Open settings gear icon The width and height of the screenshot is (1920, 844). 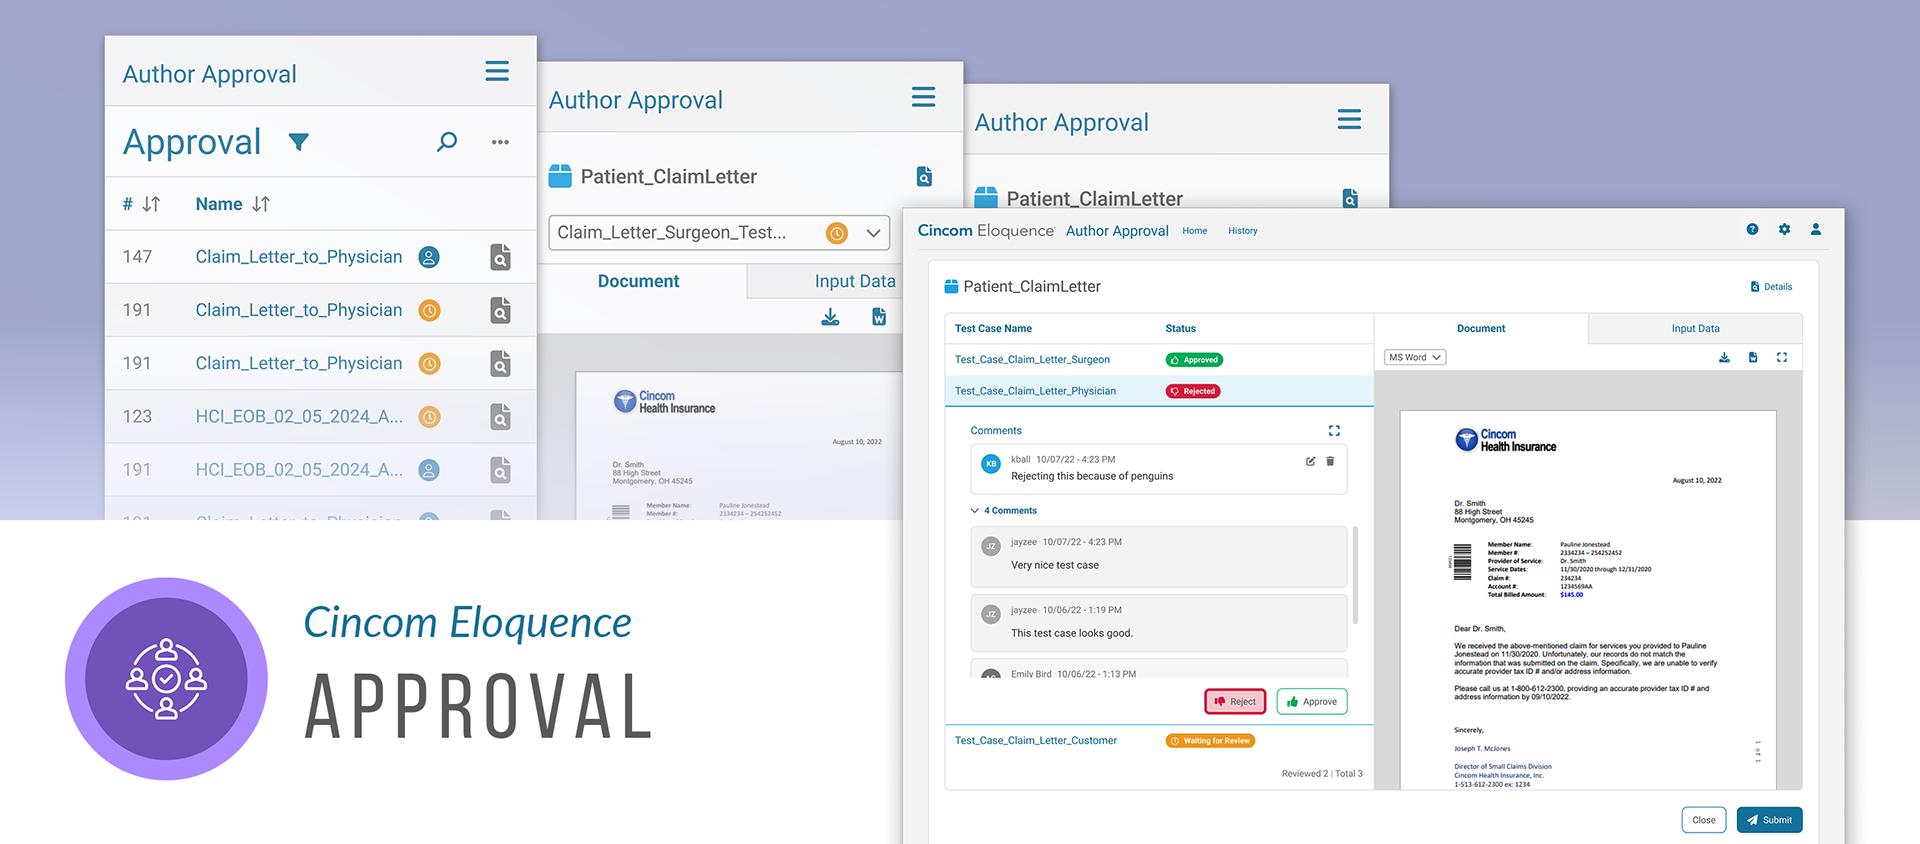[x=1784, y=229]
